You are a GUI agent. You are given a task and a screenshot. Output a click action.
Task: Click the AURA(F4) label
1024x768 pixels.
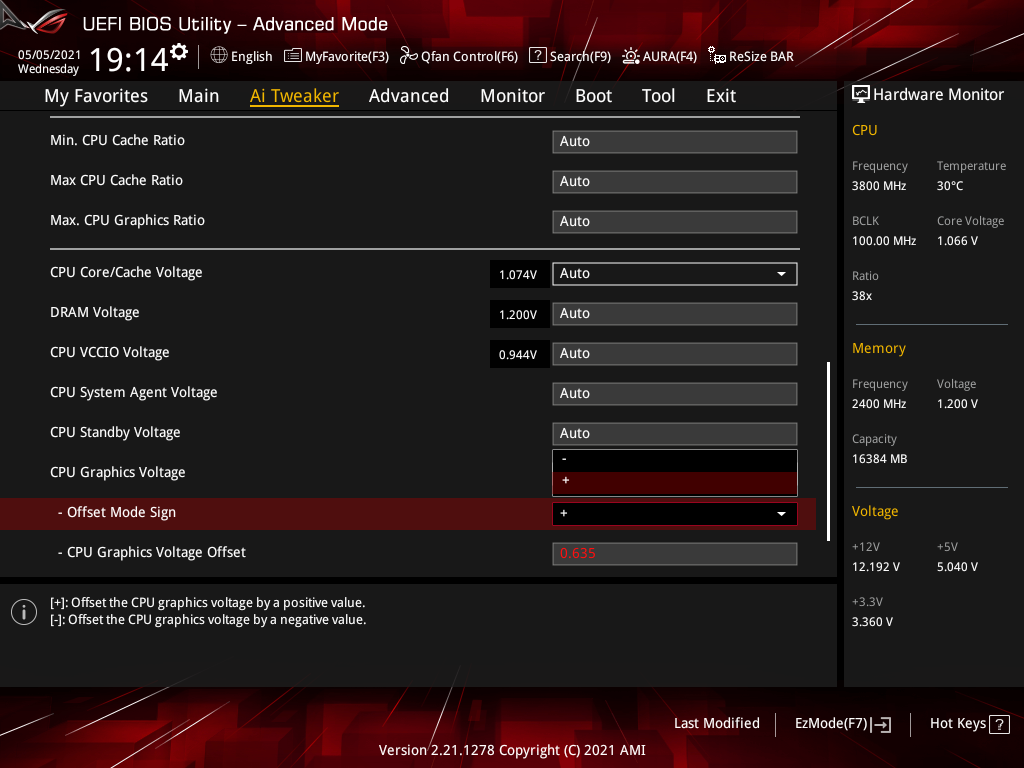click(669, 56)
